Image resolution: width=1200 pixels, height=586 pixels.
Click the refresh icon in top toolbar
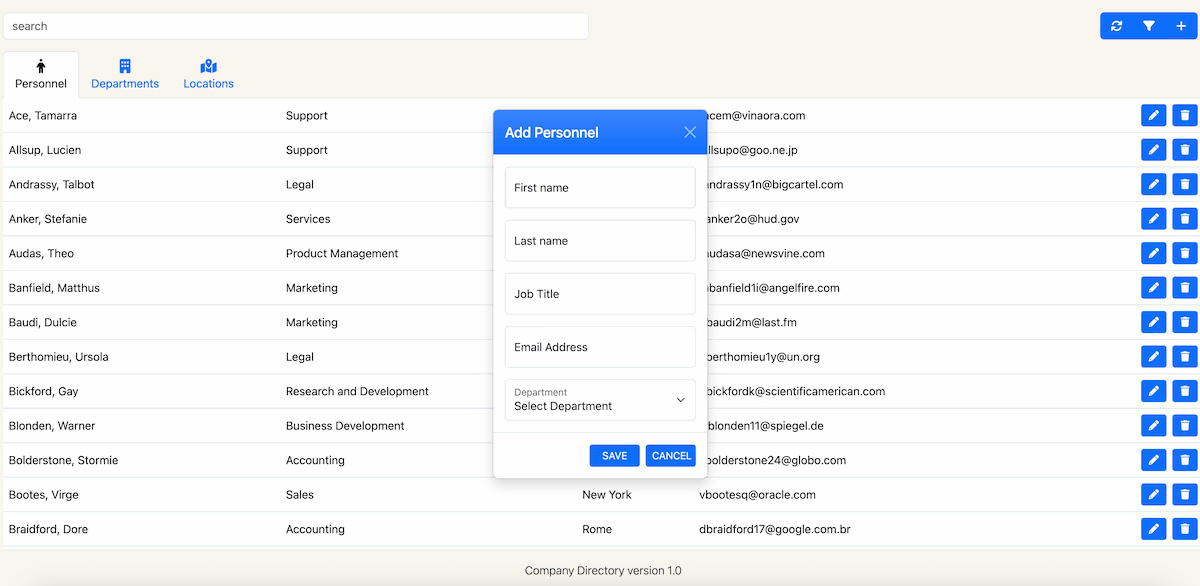click(x=1117, y=26)
